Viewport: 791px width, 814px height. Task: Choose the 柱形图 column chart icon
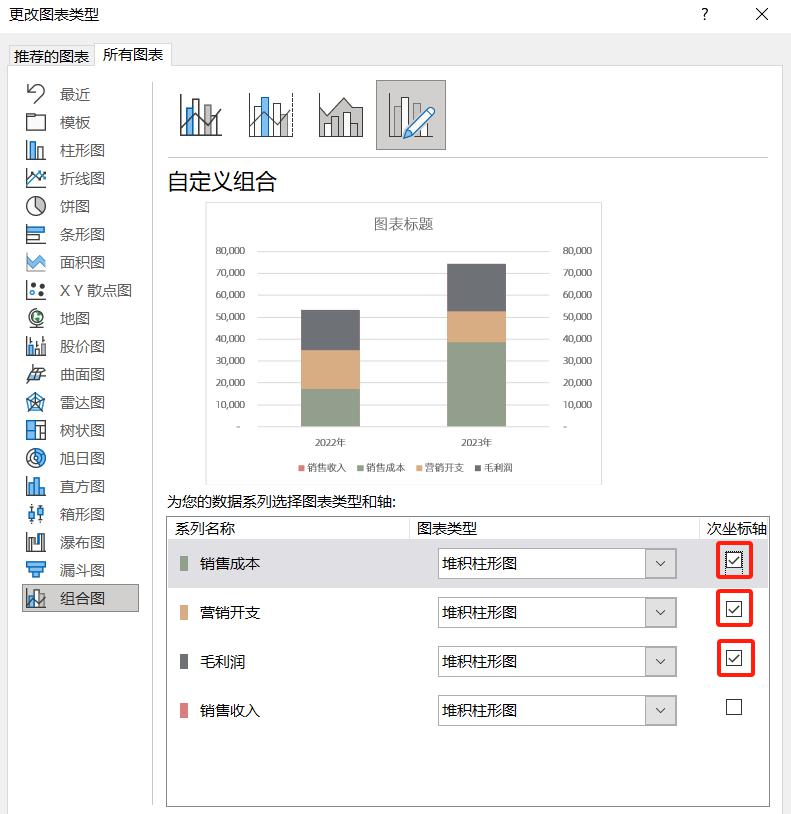coord(36,150)
